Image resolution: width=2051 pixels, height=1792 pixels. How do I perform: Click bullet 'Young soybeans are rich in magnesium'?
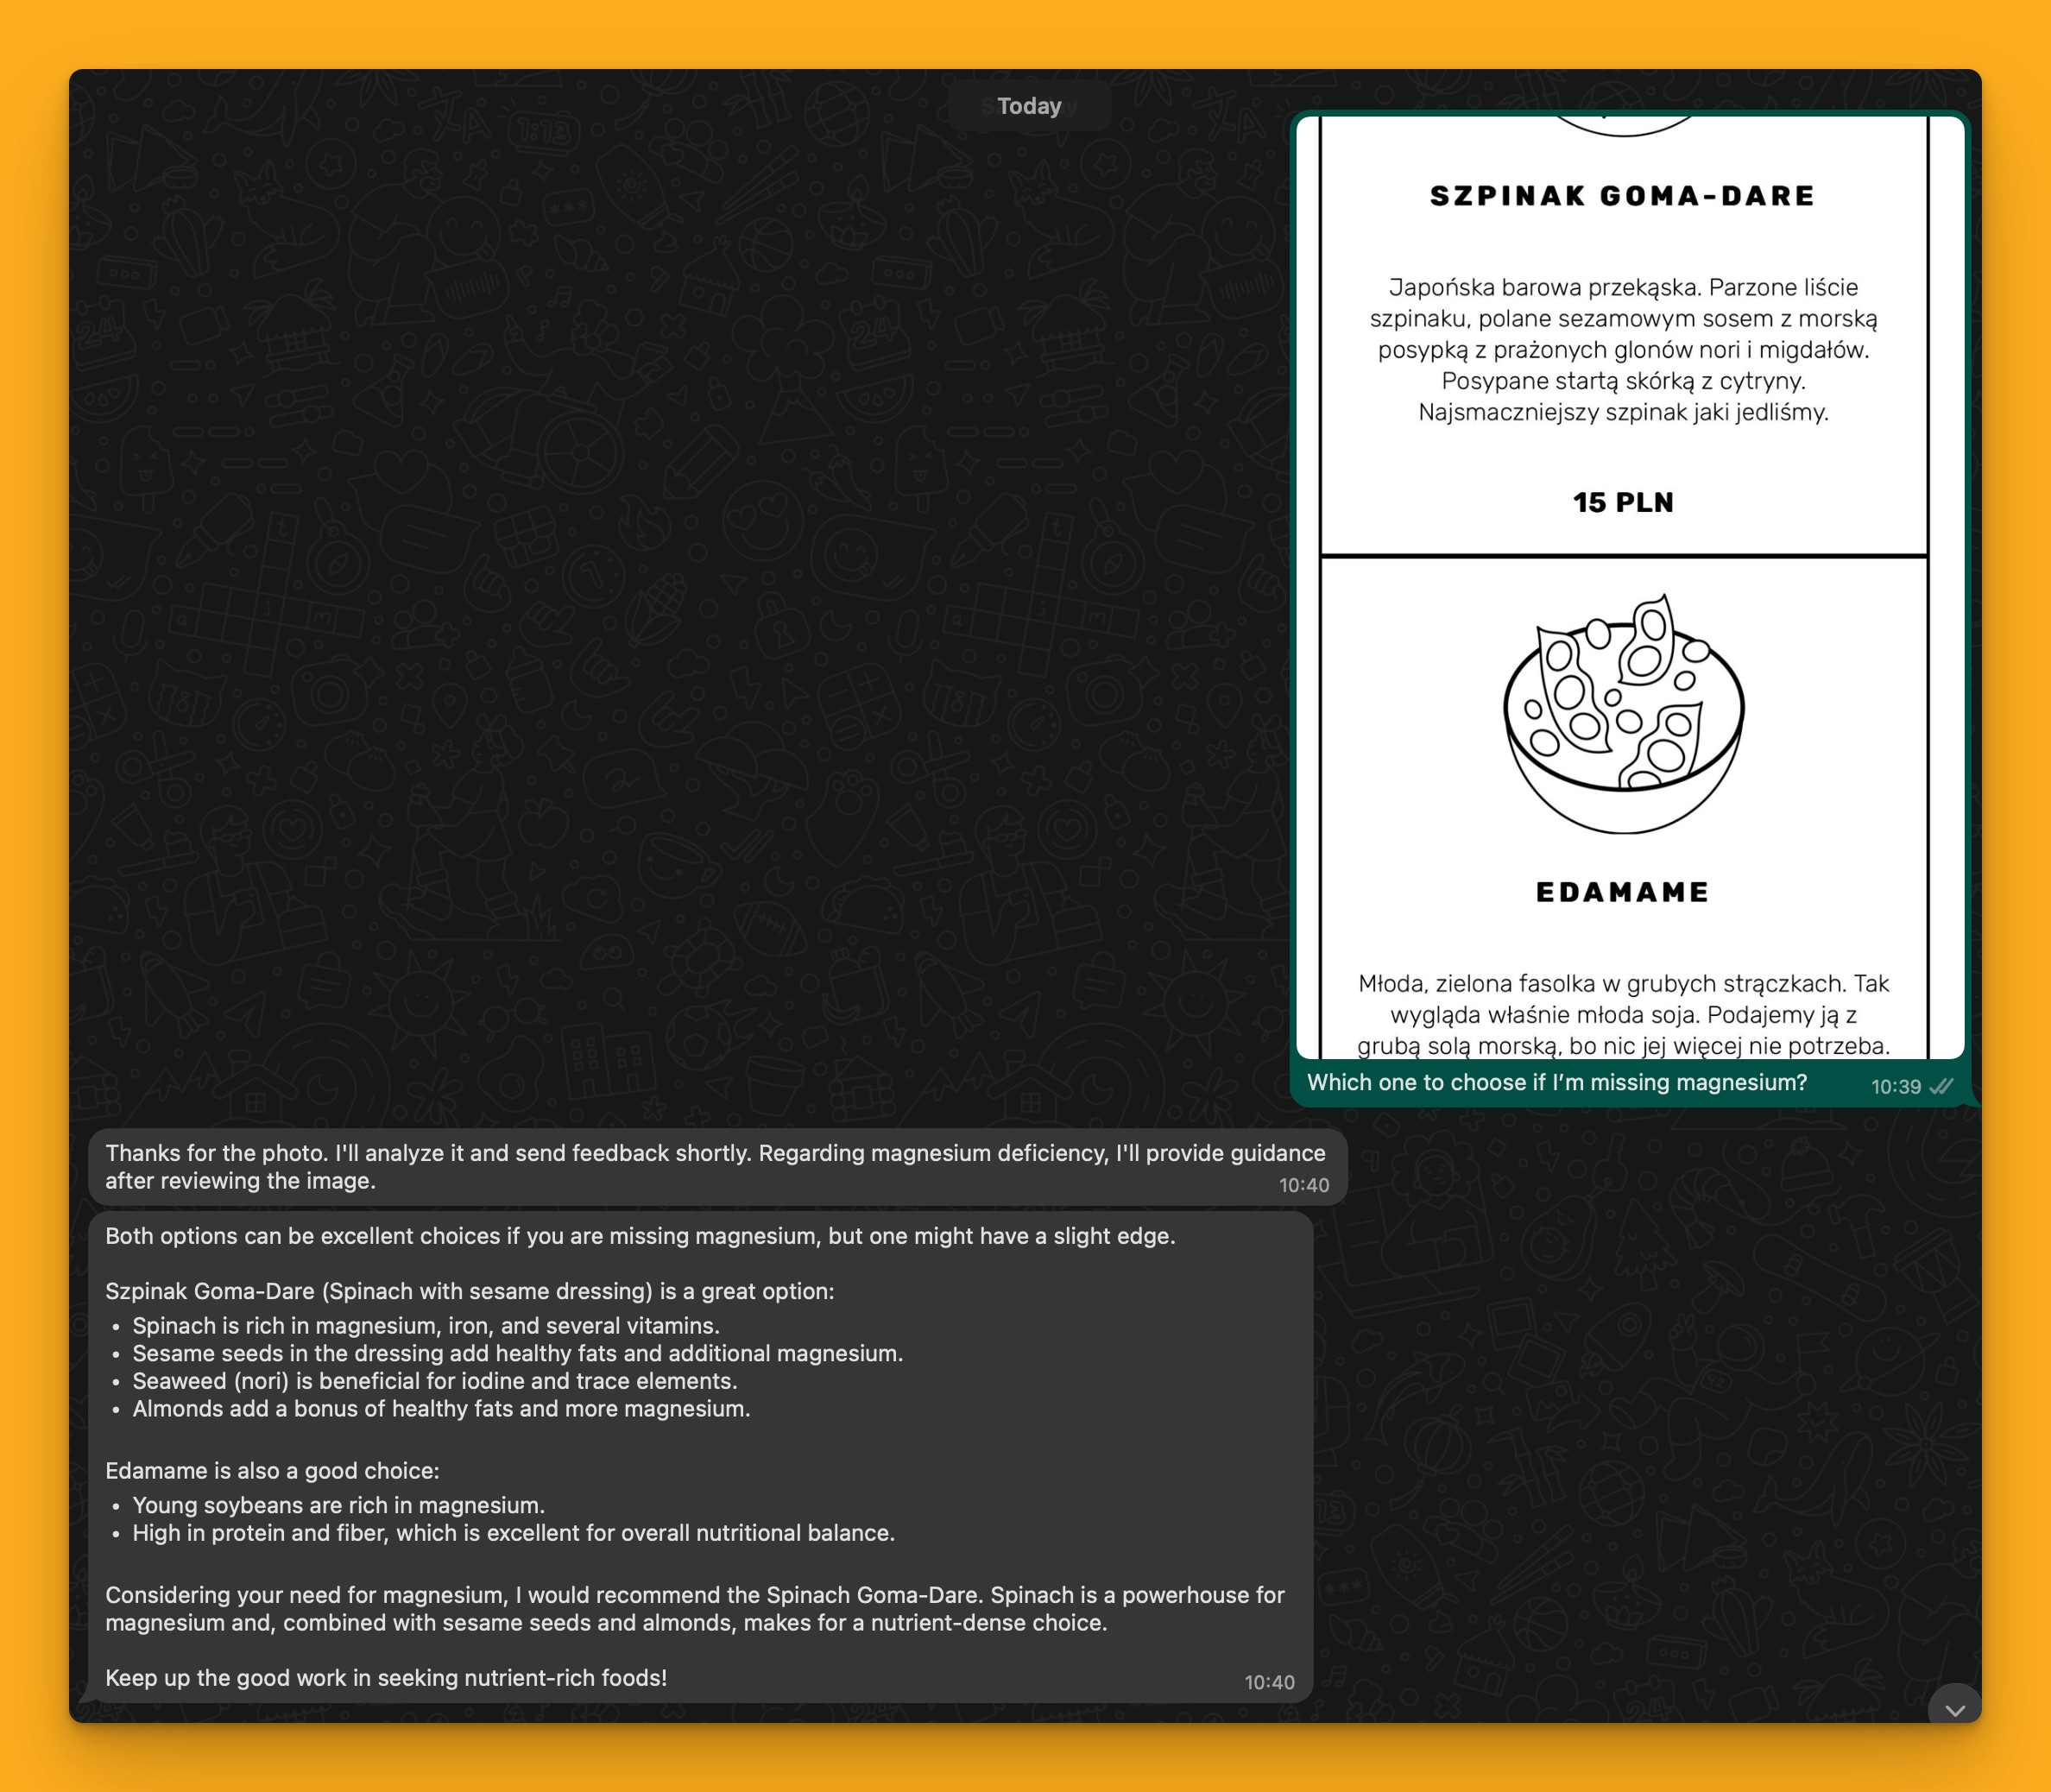click(338, 1505)
